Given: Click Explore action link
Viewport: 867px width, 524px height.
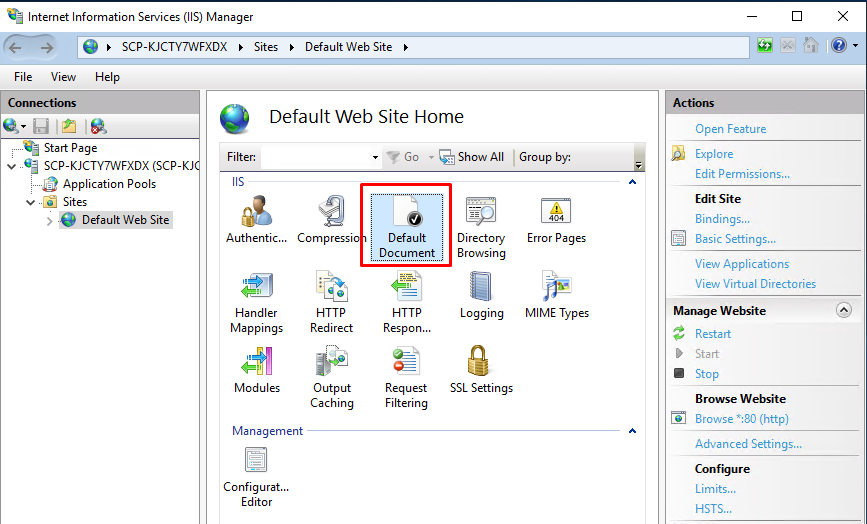Looking at the screenshot, I should click(x=714, y=154).
